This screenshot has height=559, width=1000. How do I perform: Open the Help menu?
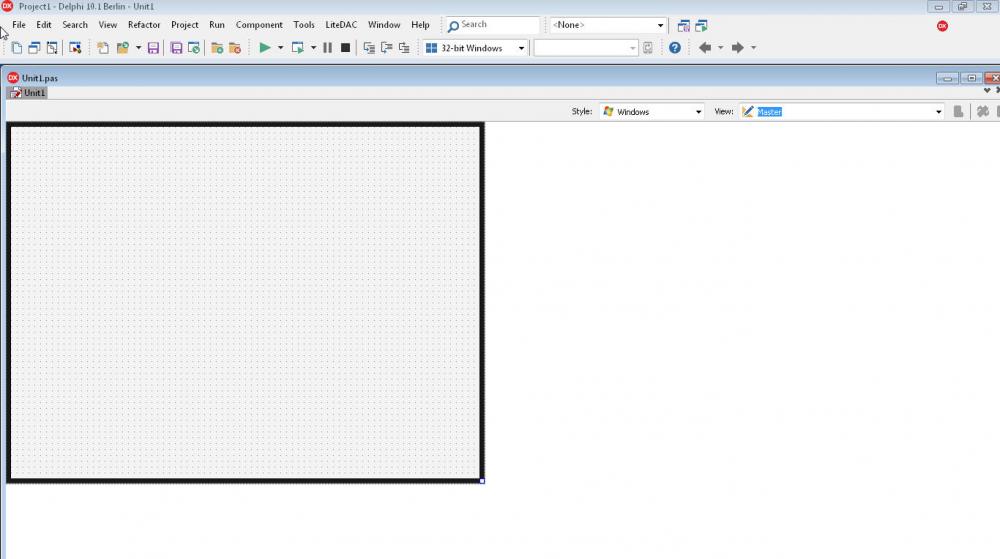pos(420,25)
